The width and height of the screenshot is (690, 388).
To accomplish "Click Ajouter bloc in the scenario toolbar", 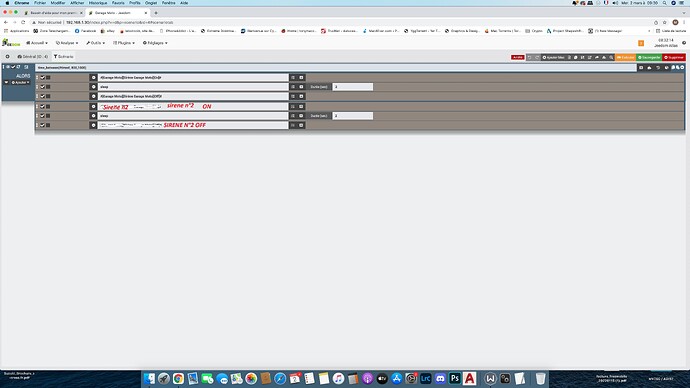I will pos(554,57).
